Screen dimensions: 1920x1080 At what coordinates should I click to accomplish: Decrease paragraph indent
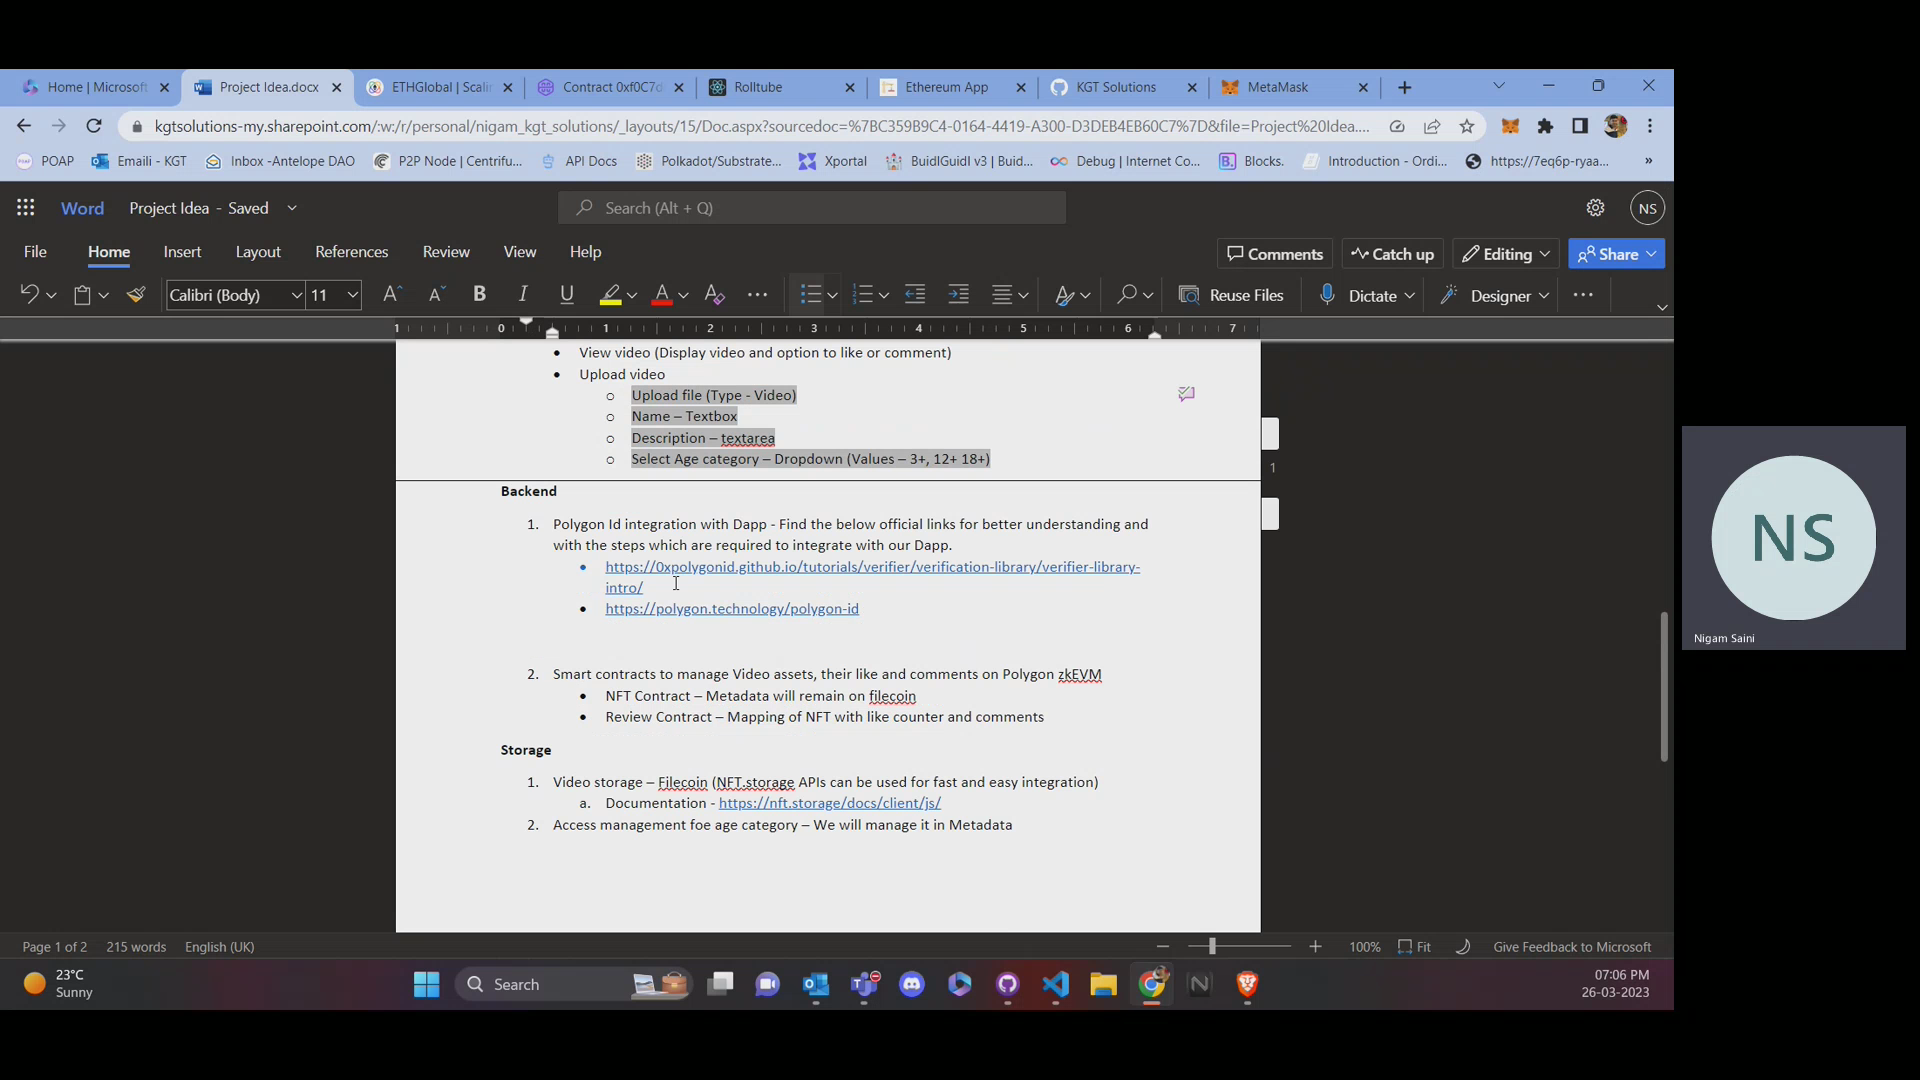pos(915,295)
